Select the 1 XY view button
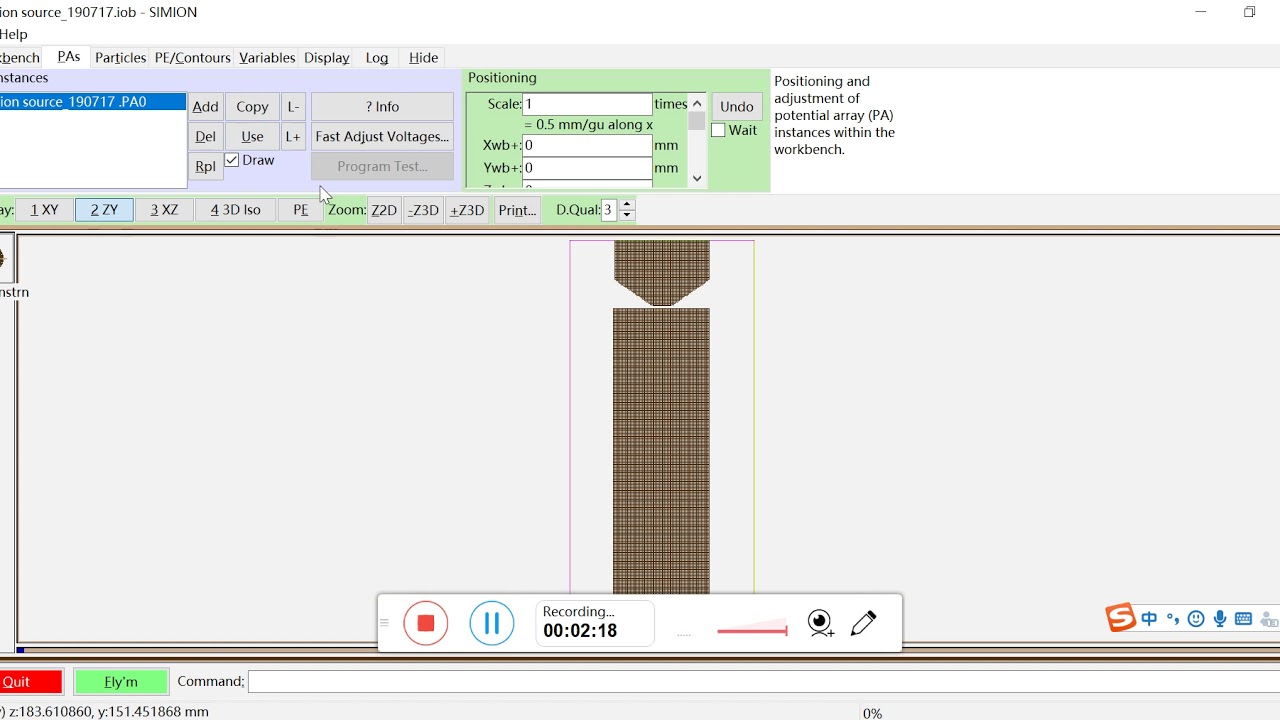This screenshot has height=720, width=1280. (44, 210)
